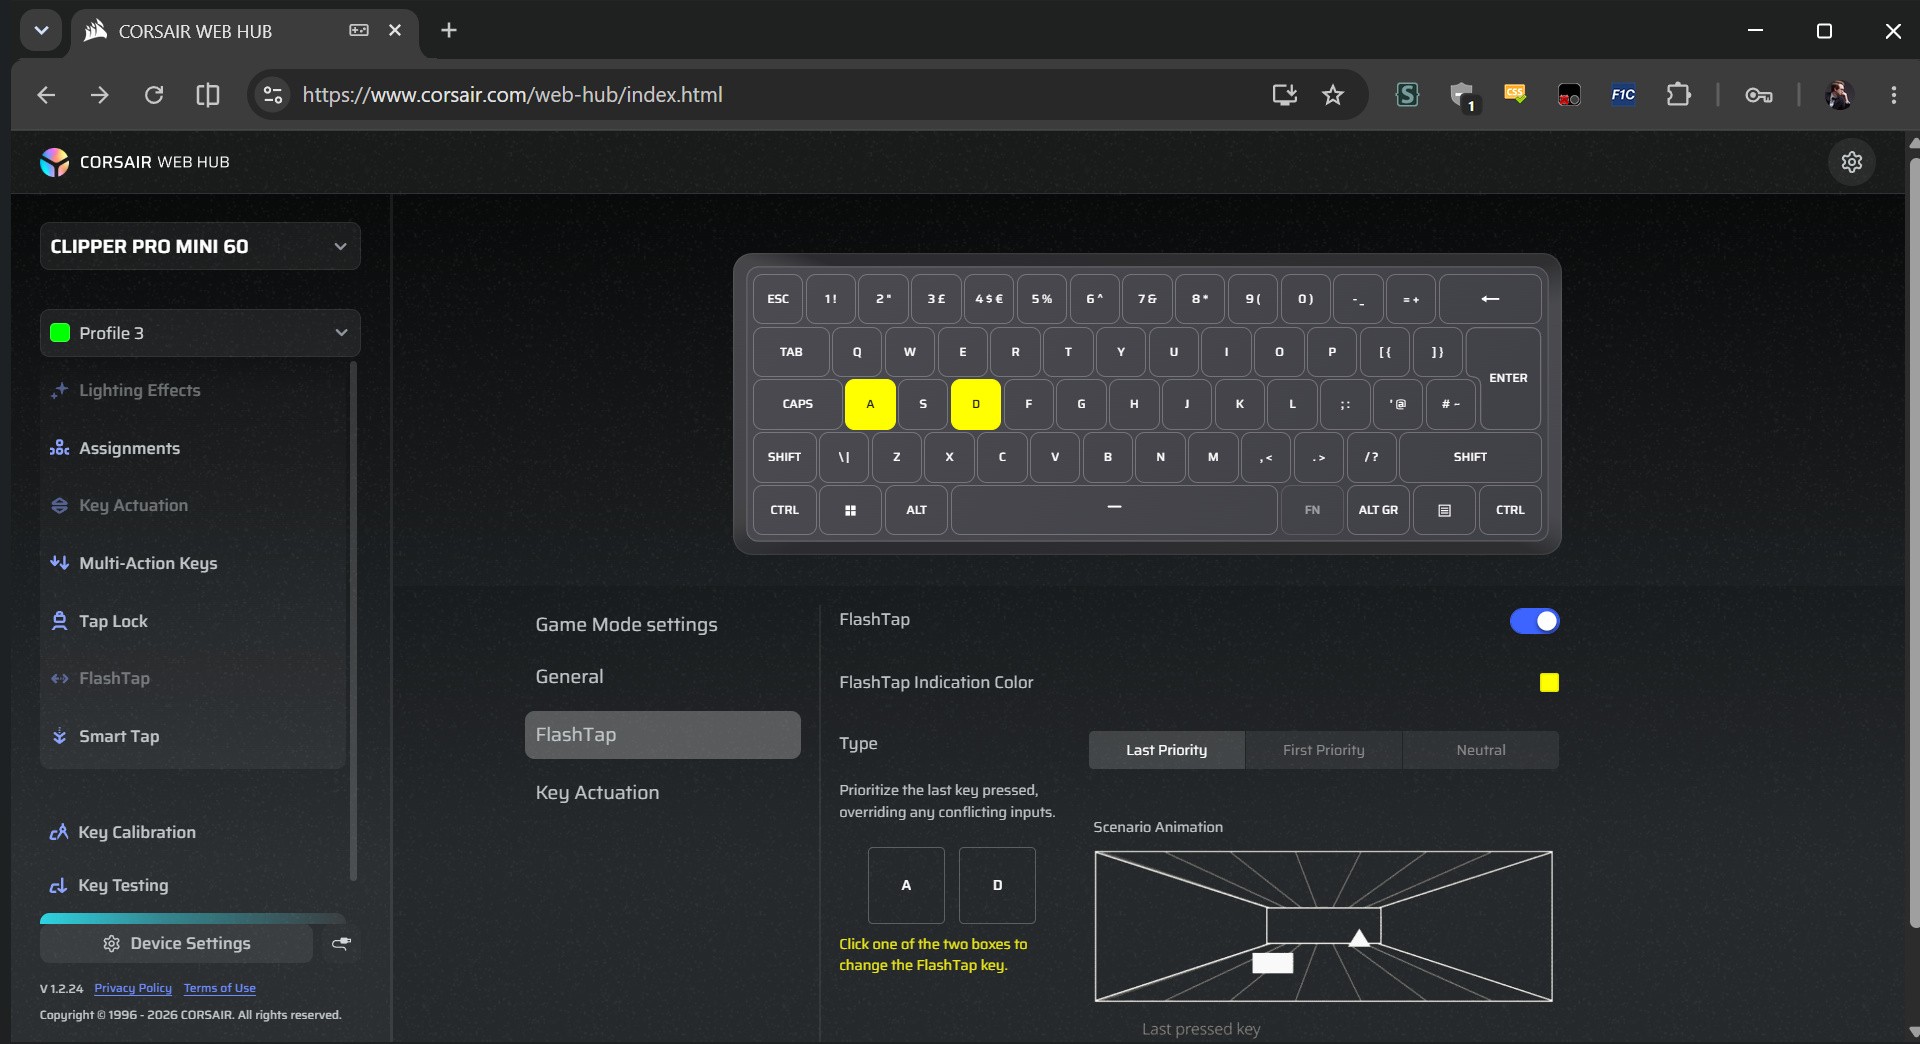Open the browser Extensions puzzle icon
The image size is (1920, 1044).
click(x=1678, y=95)
